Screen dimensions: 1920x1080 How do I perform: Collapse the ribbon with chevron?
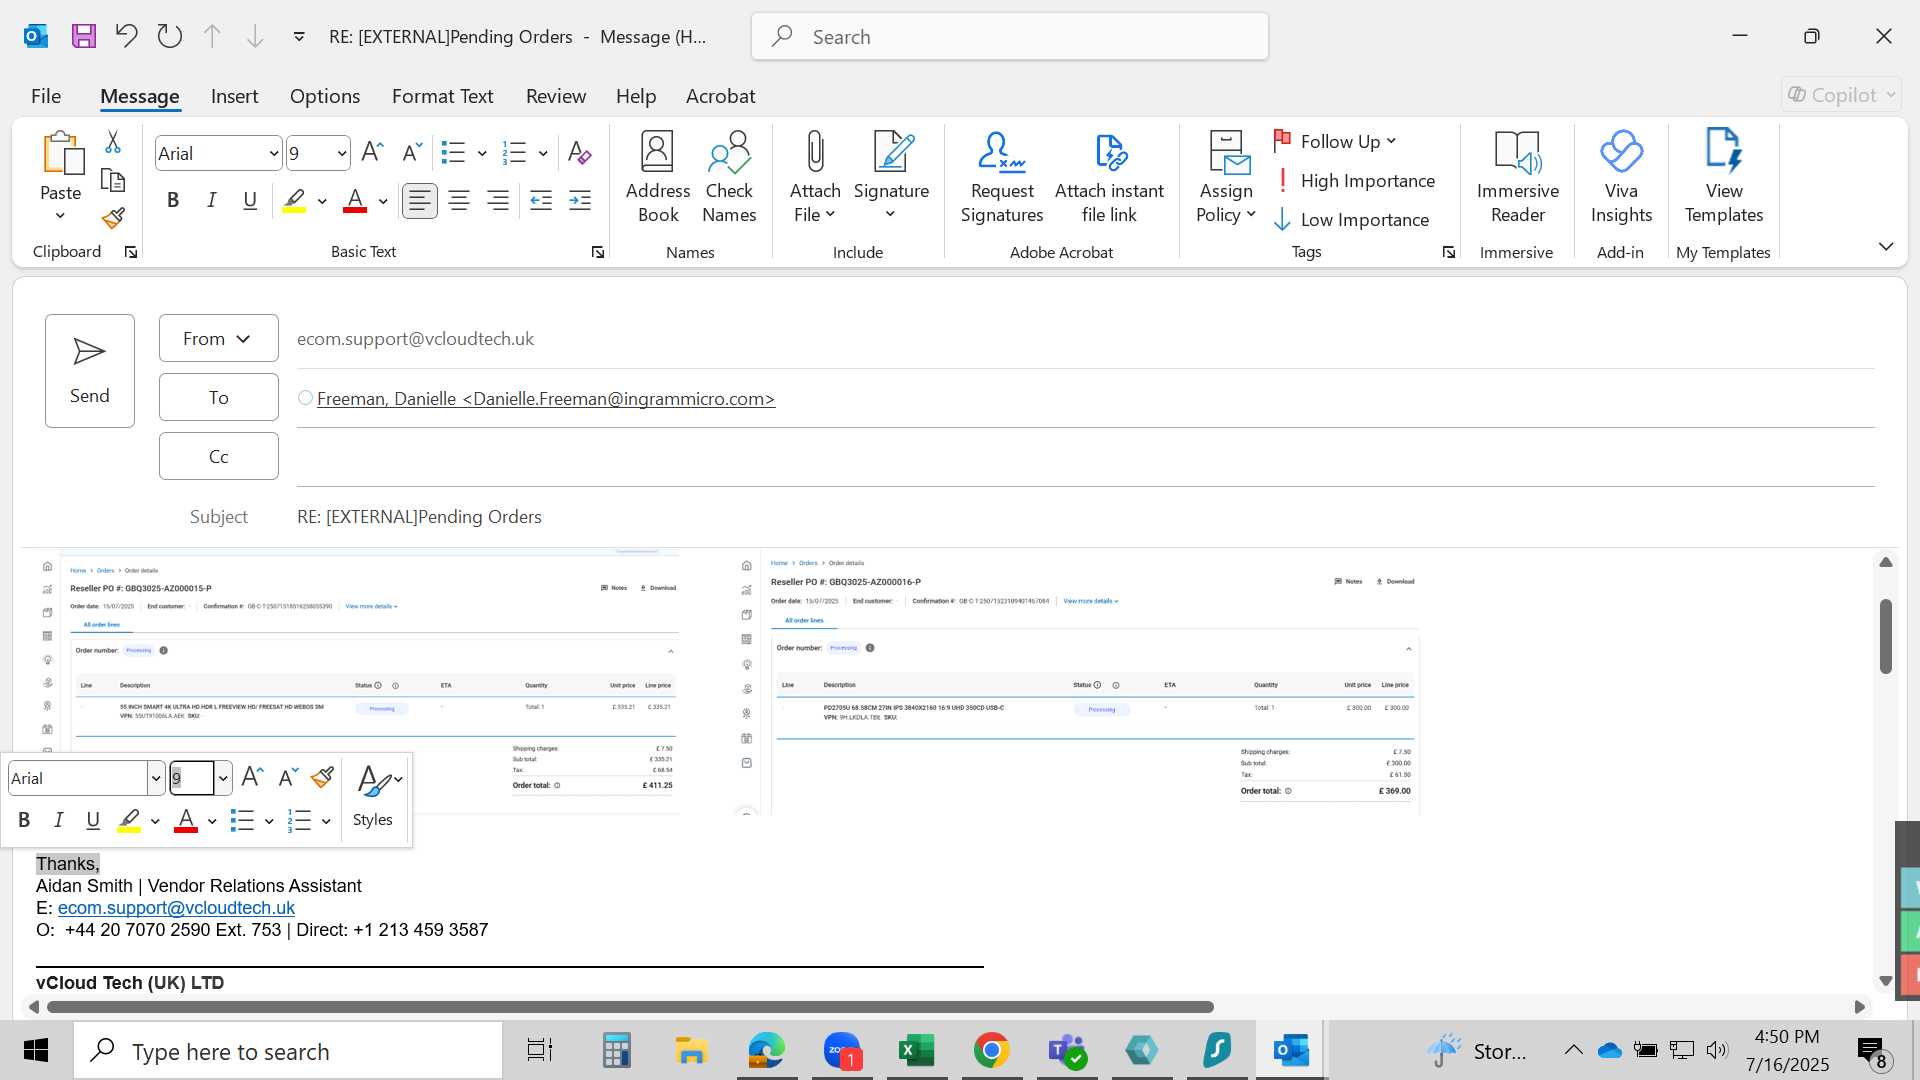[1886, 247]
